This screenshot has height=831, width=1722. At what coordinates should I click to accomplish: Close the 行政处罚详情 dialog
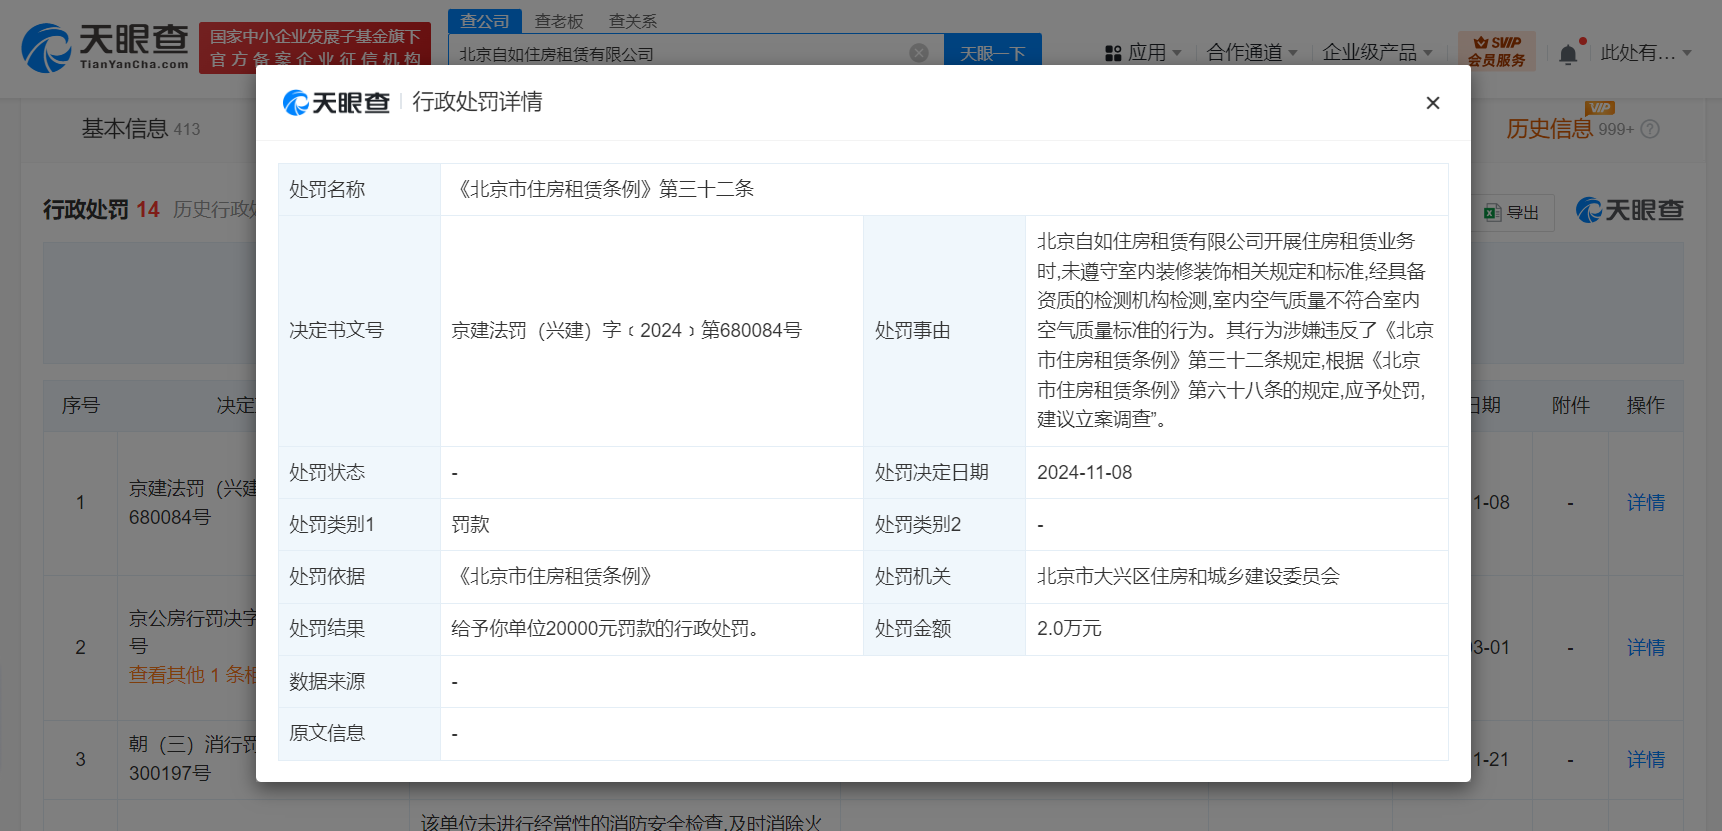[1432, 103]
